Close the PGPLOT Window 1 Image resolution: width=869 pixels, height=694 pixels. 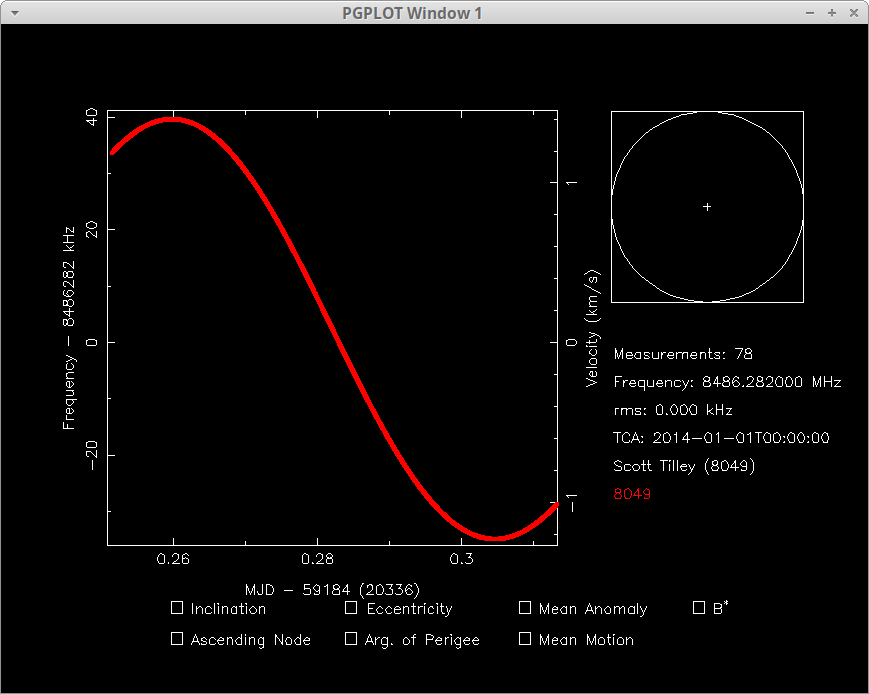tap(853, 13)
